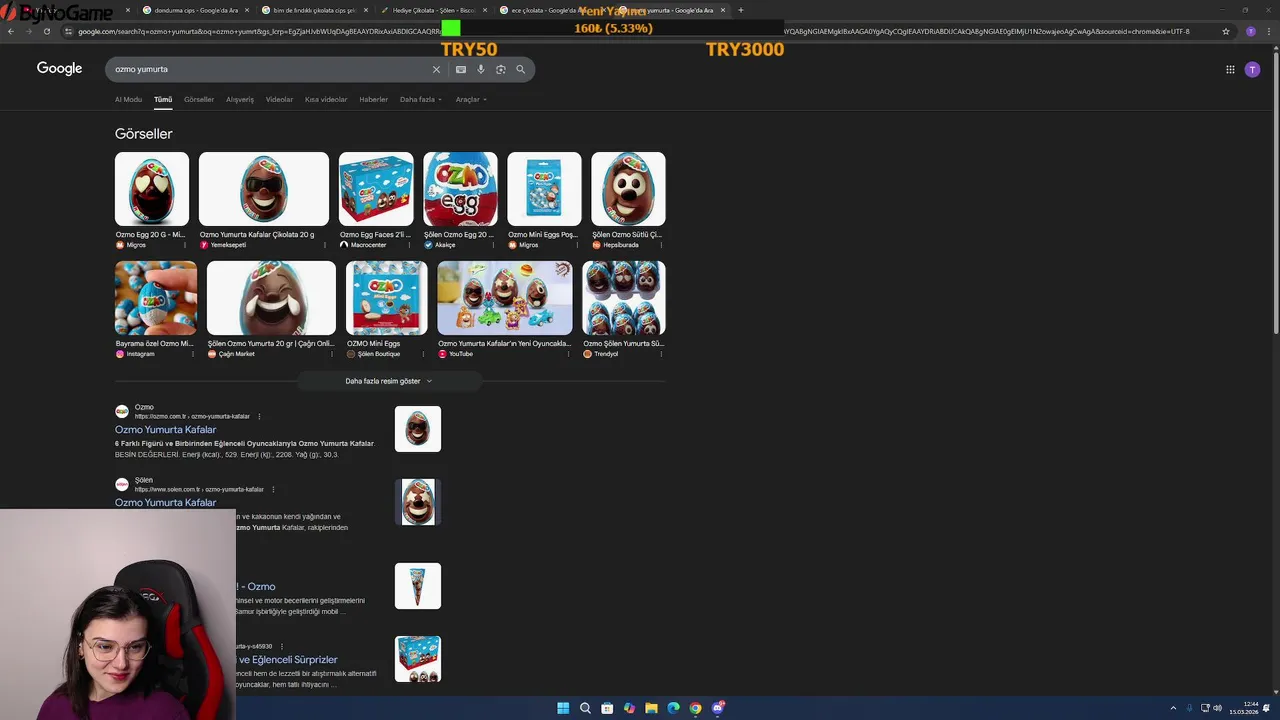Open Ozmo Yumurta Kafalar ozmo.com.tr link

(165, 430)
